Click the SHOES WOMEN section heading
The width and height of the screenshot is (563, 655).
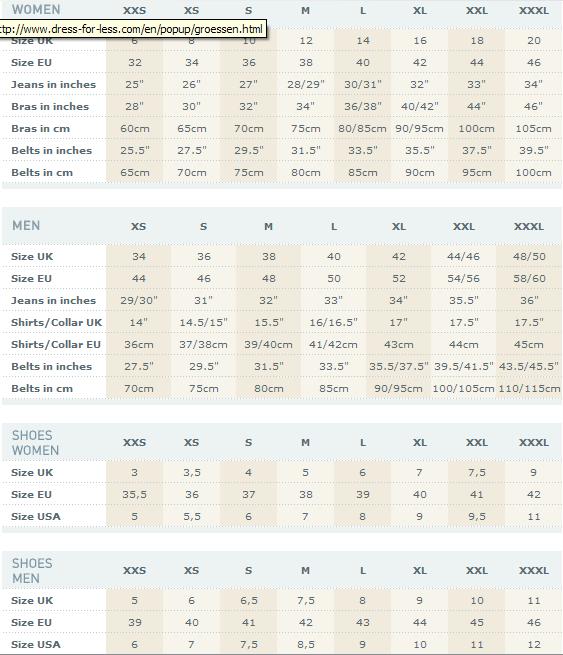coord(35,443)
